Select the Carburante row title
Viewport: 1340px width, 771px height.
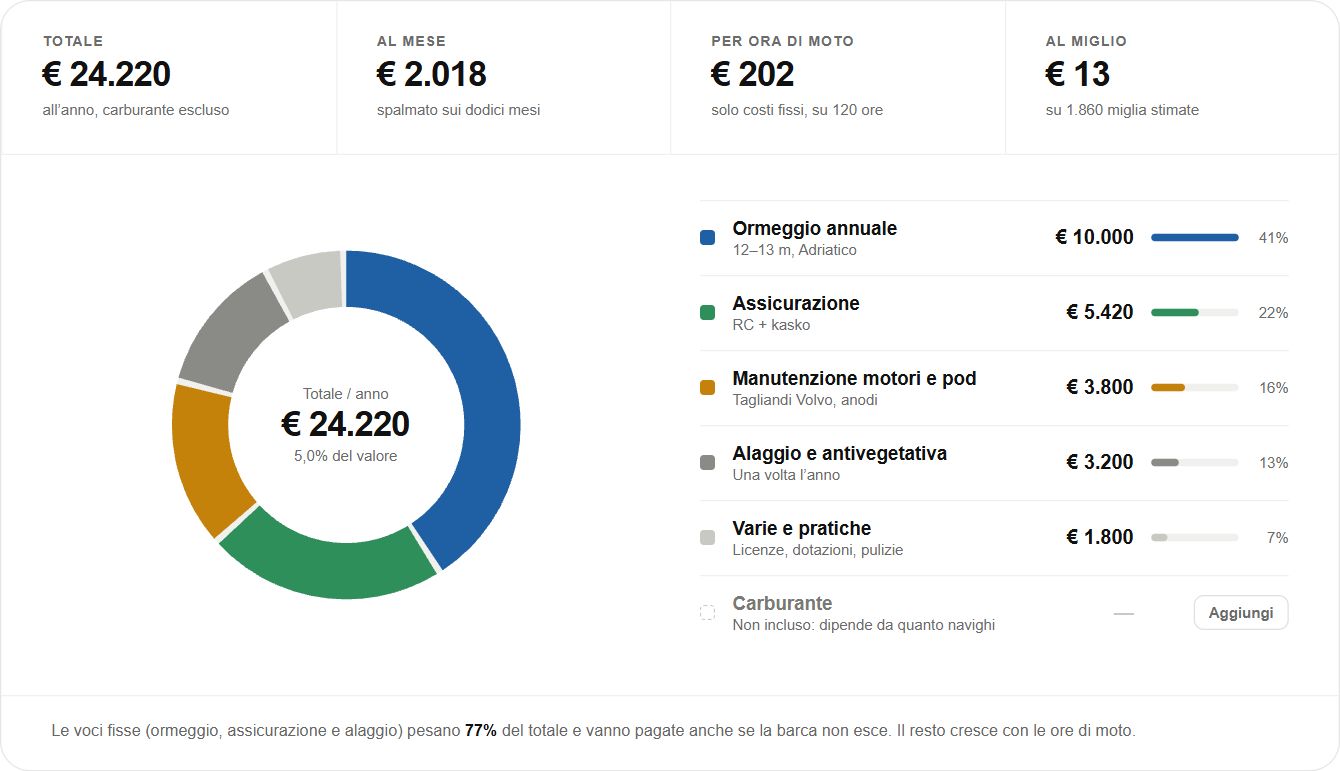(x=782, y=603)
